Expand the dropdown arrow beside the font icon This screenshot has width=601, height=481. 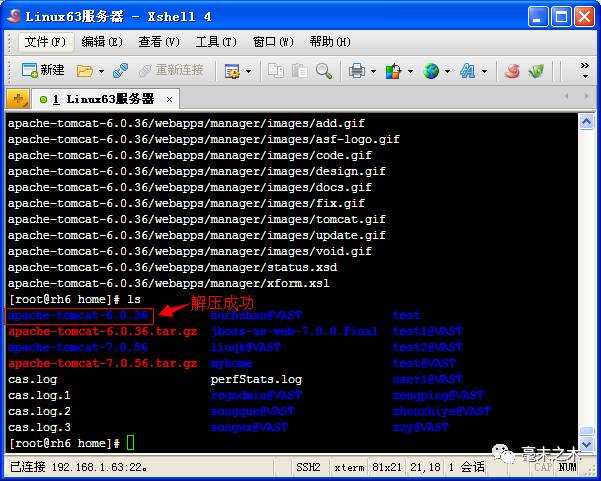point(484,72)
